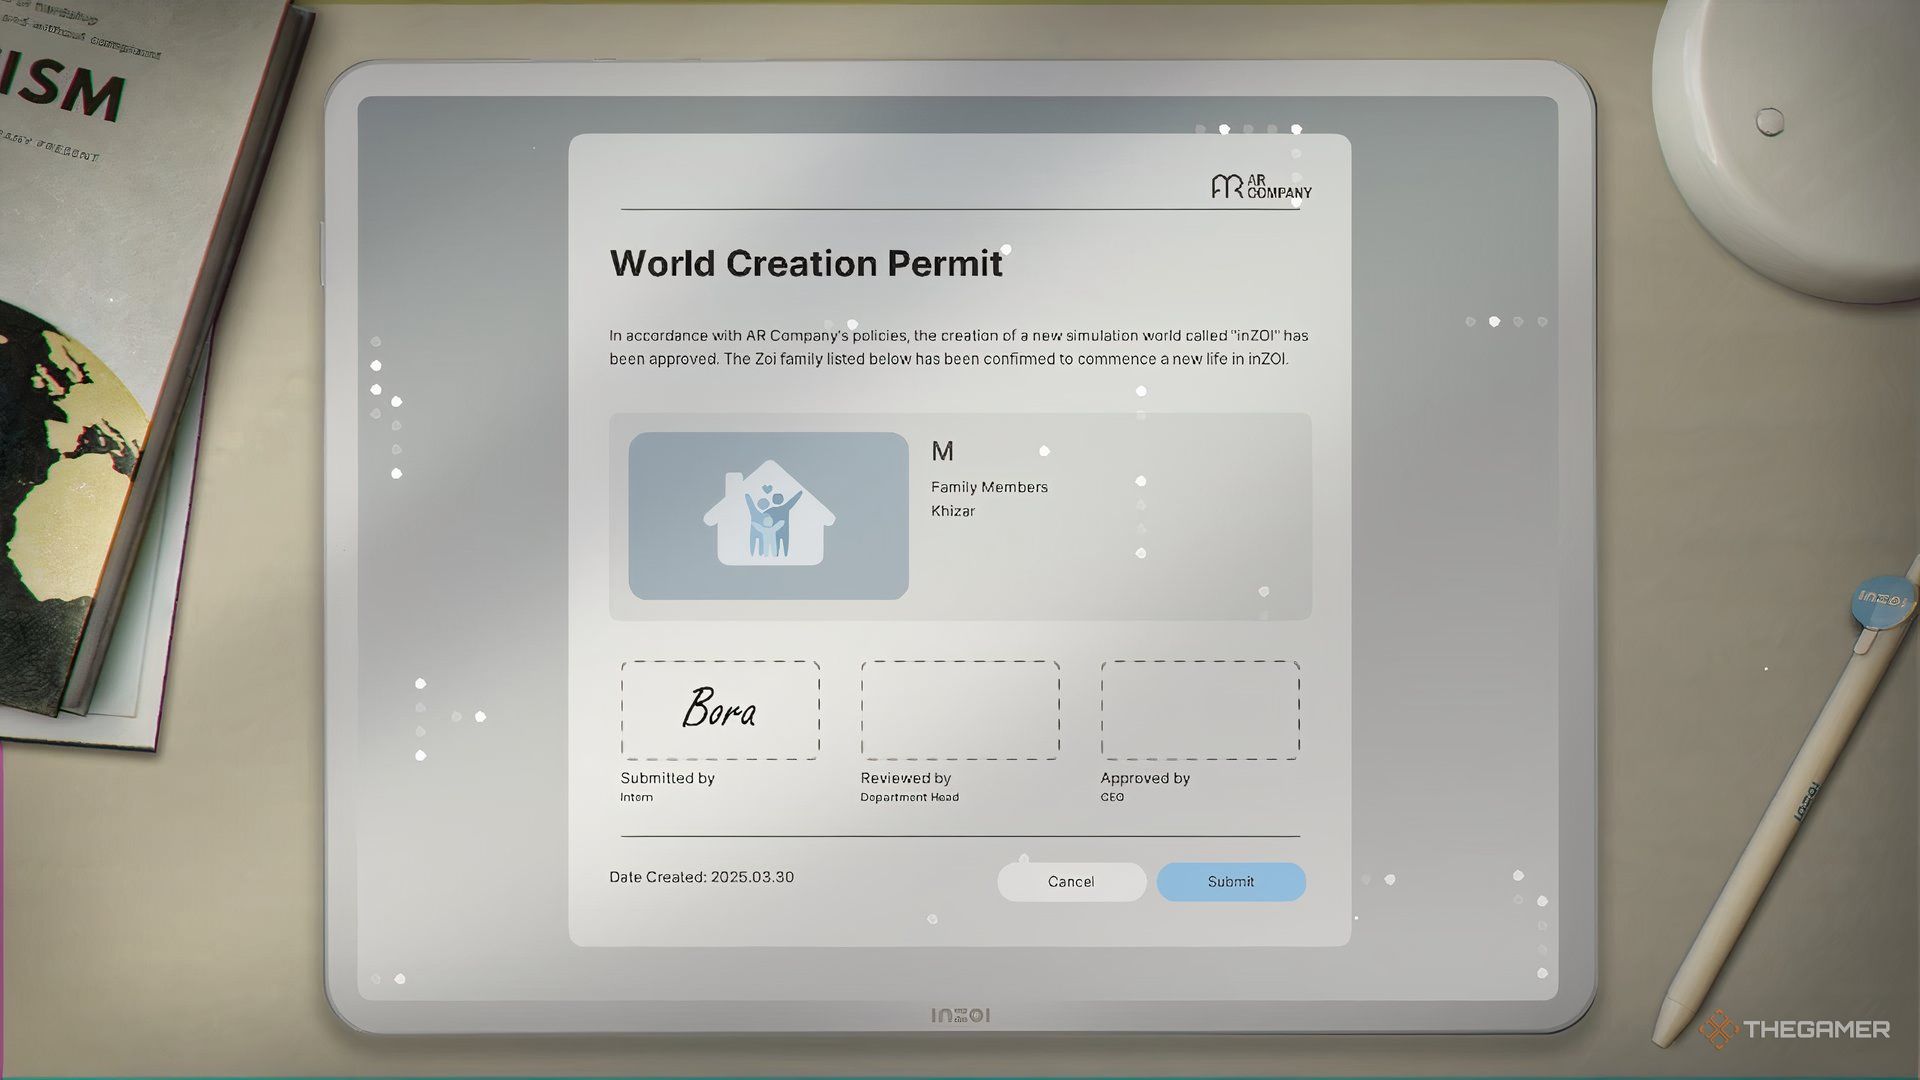The height and width of the screenshot is (1080, 1920).
Task: Click the "Department Head" caption
Action: [909, 797]
